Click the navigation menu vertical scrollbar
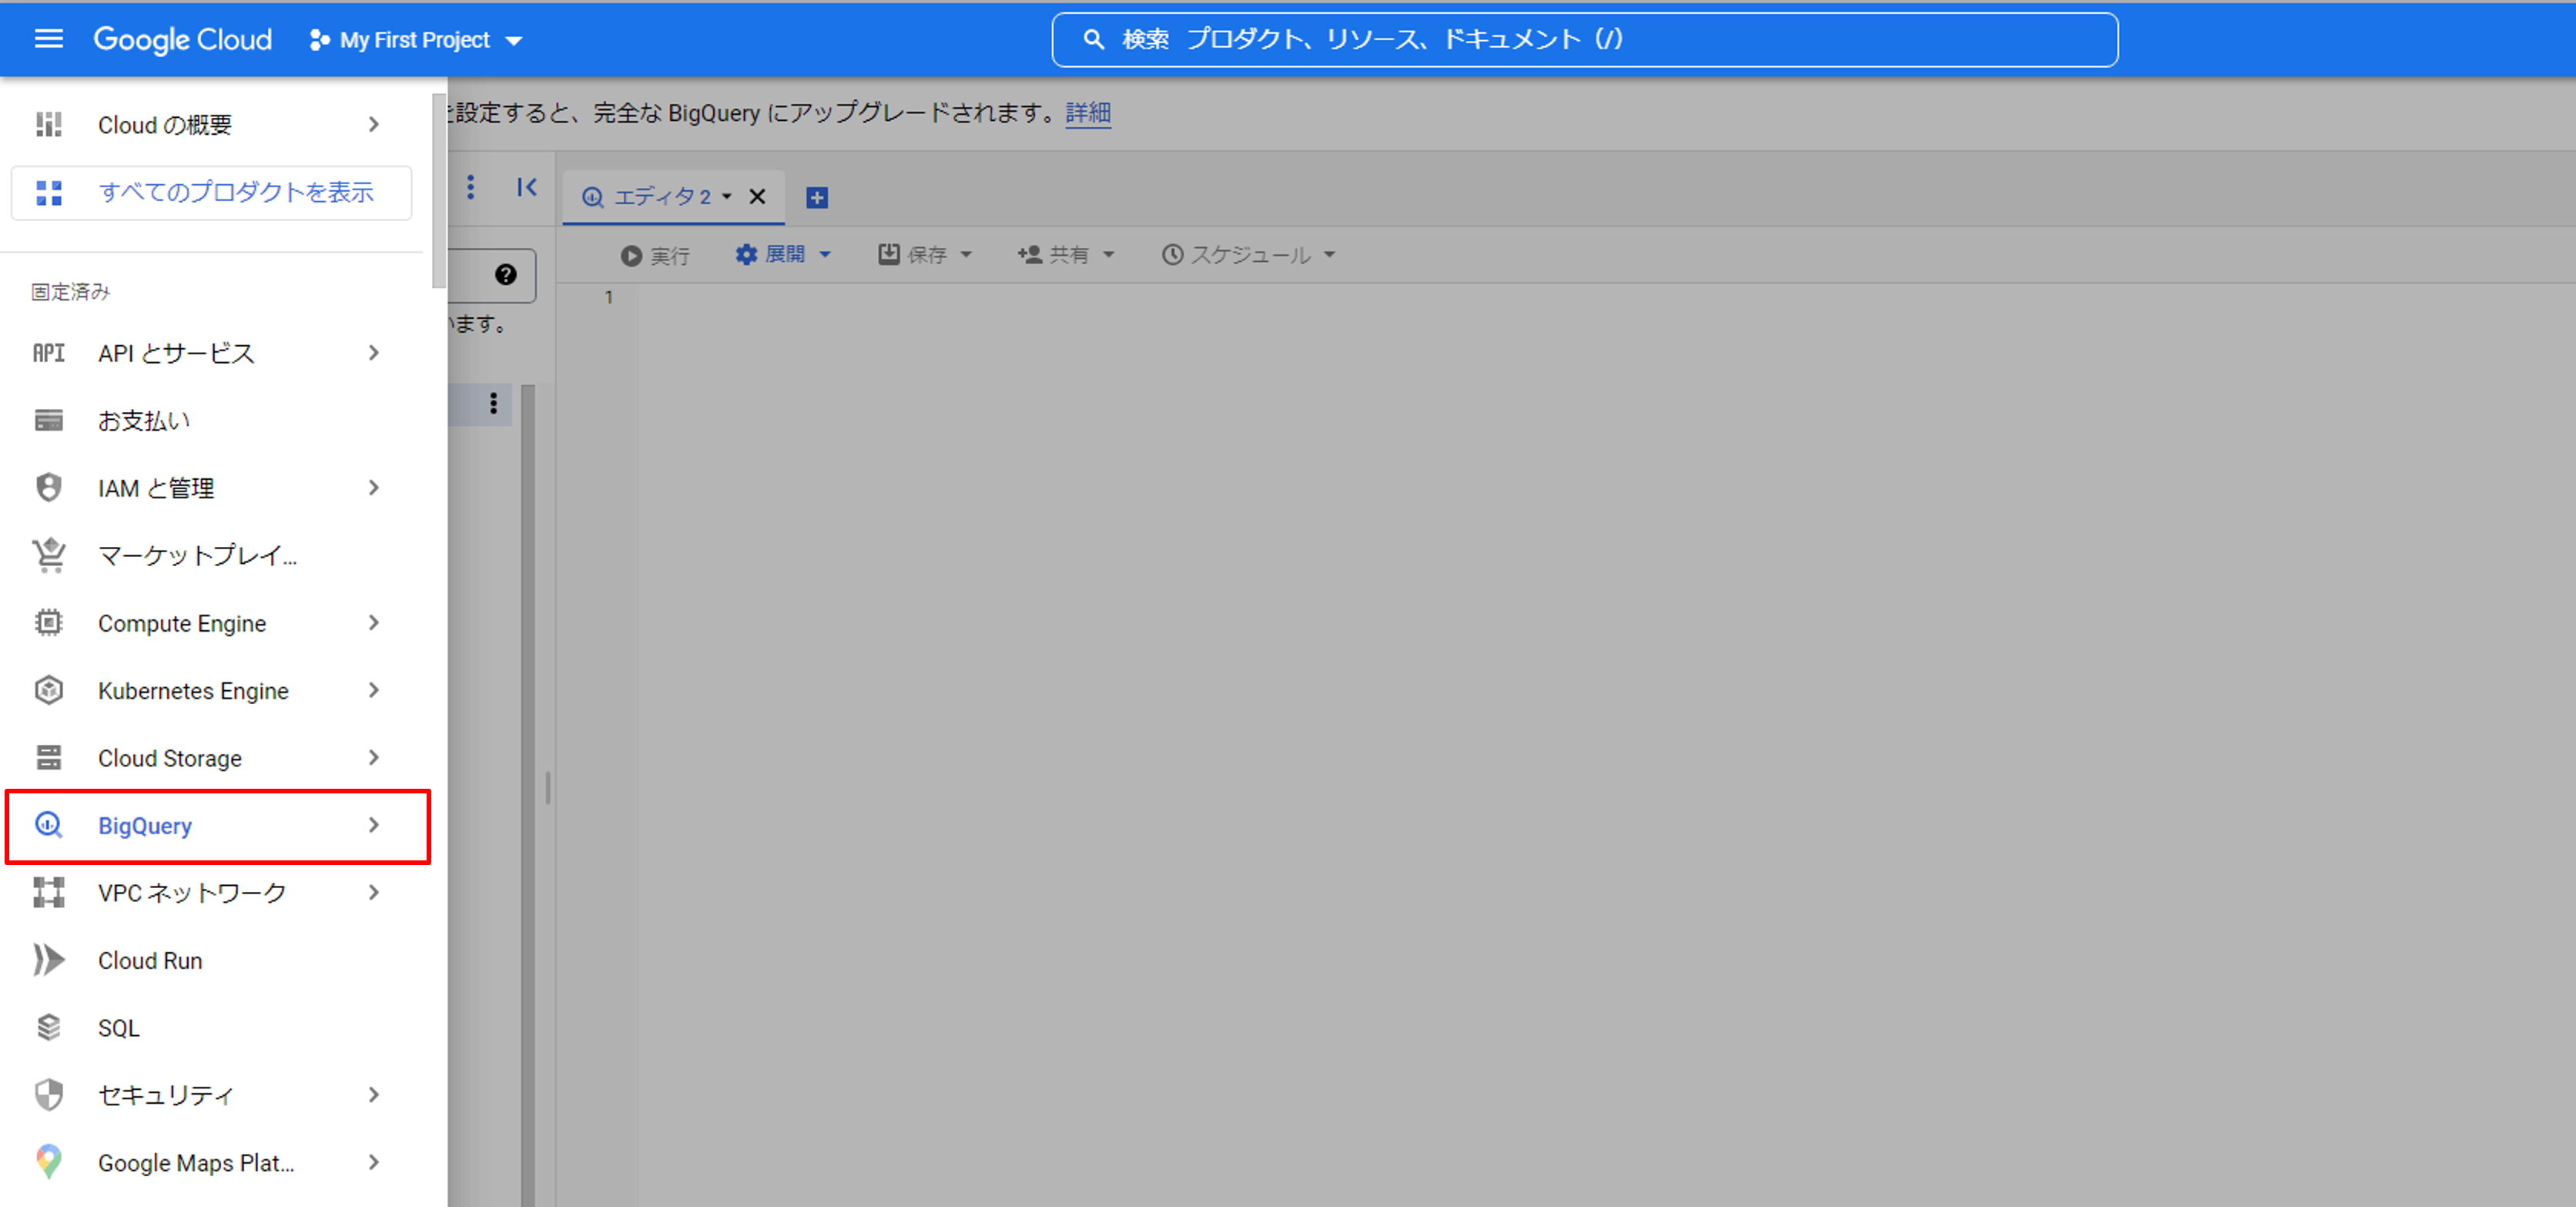Viewport: 2576px width, 1207px height. (439, 190)
